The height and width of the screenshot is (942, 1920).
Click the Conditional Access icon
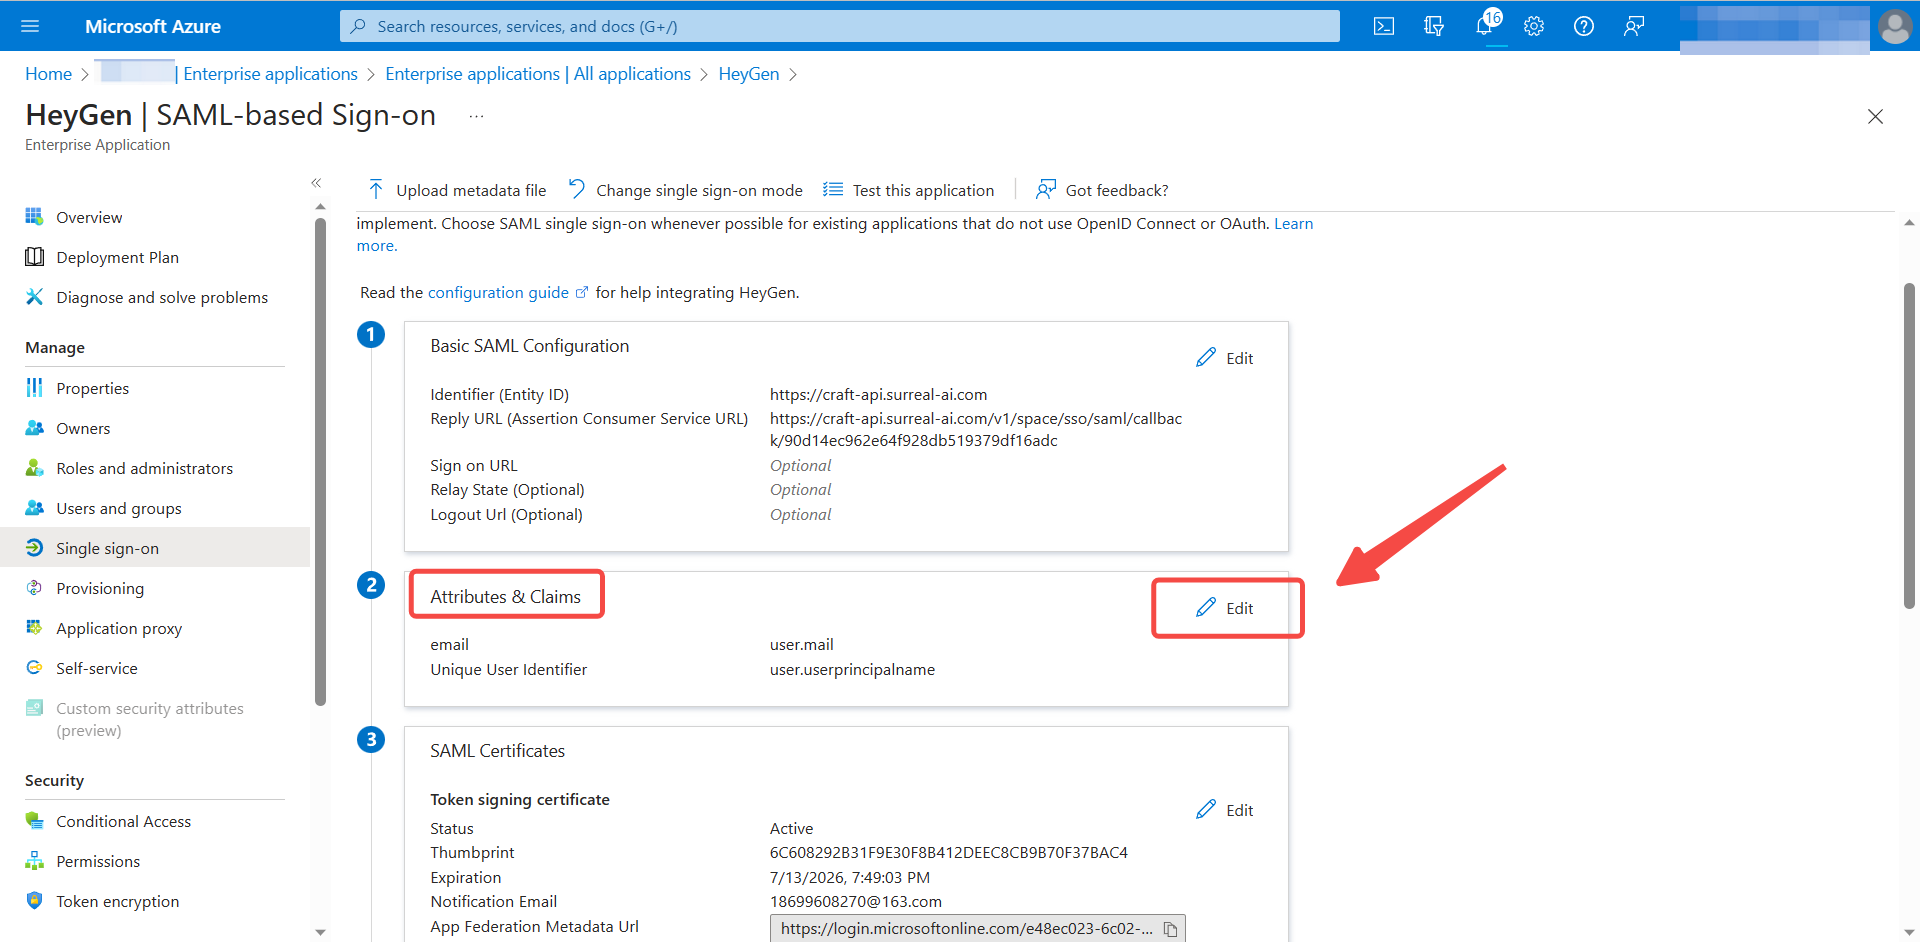34,821
